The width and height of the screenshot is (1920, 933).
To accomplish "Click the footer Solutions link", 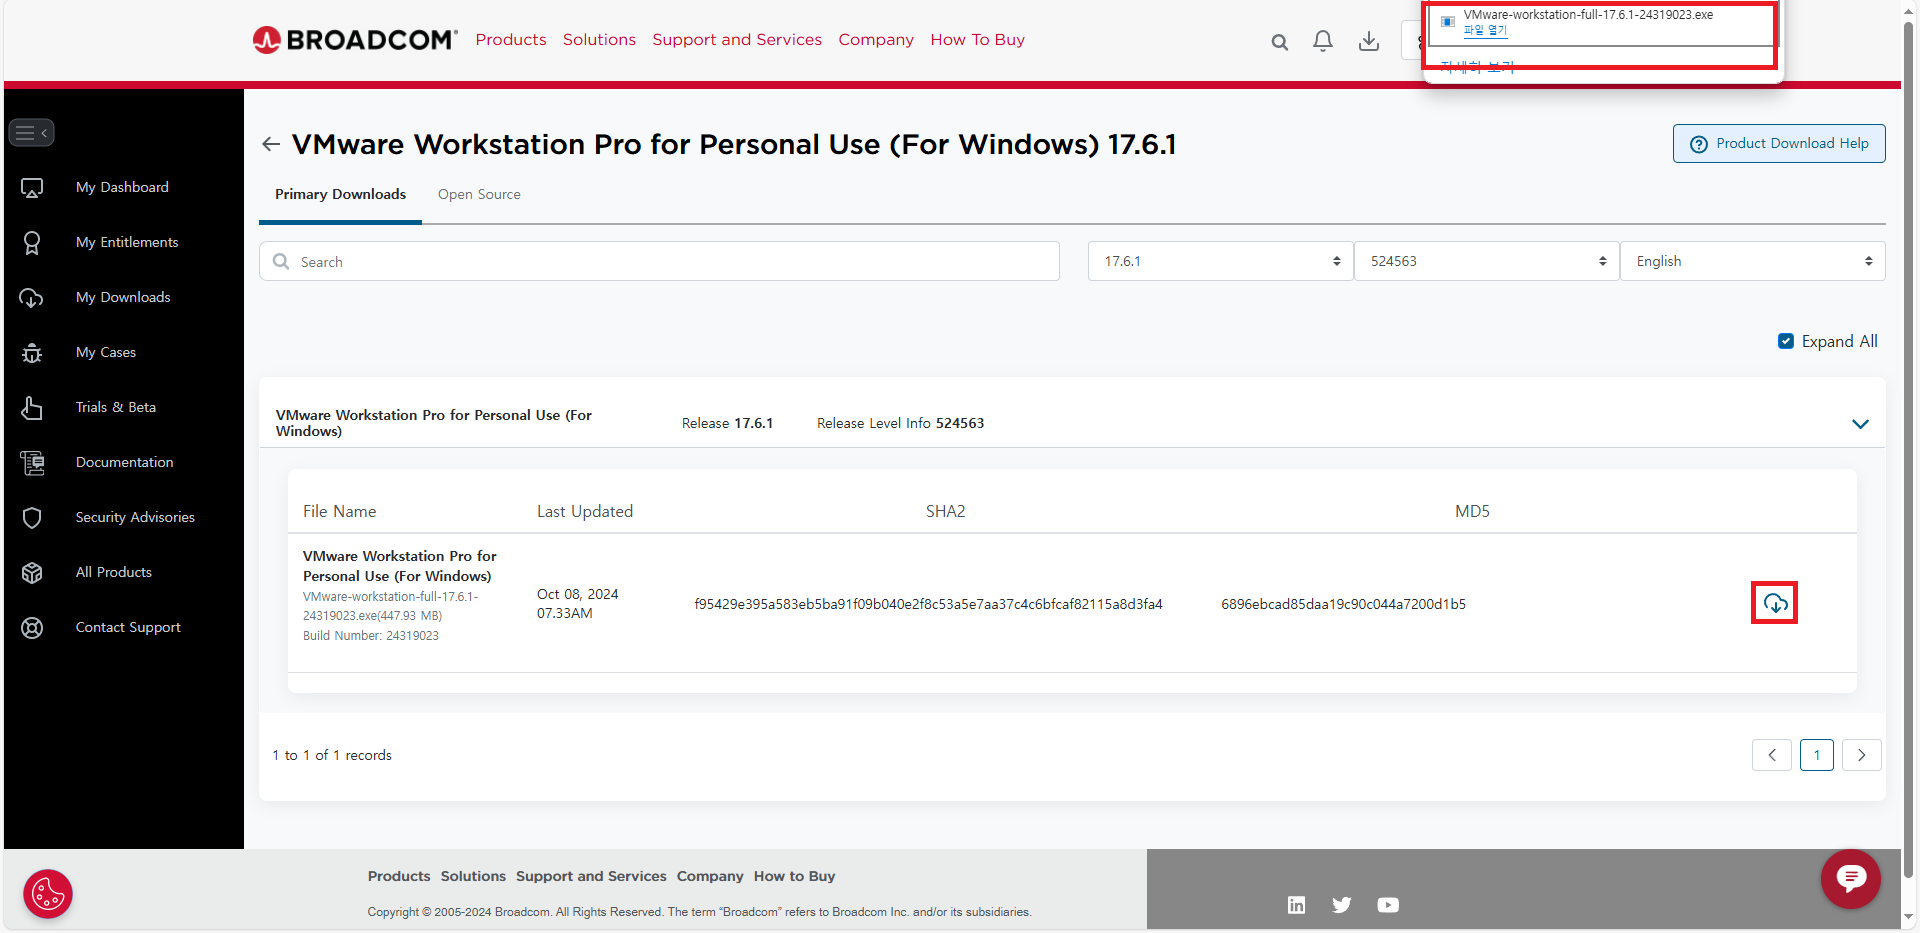I will (x=473, y=876).
